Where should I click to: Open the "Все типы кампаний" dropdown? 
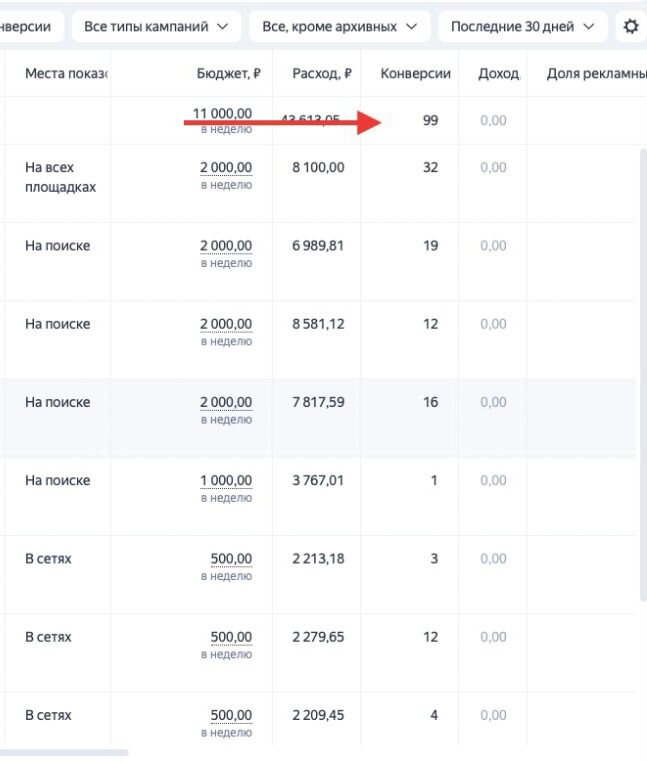156,27
